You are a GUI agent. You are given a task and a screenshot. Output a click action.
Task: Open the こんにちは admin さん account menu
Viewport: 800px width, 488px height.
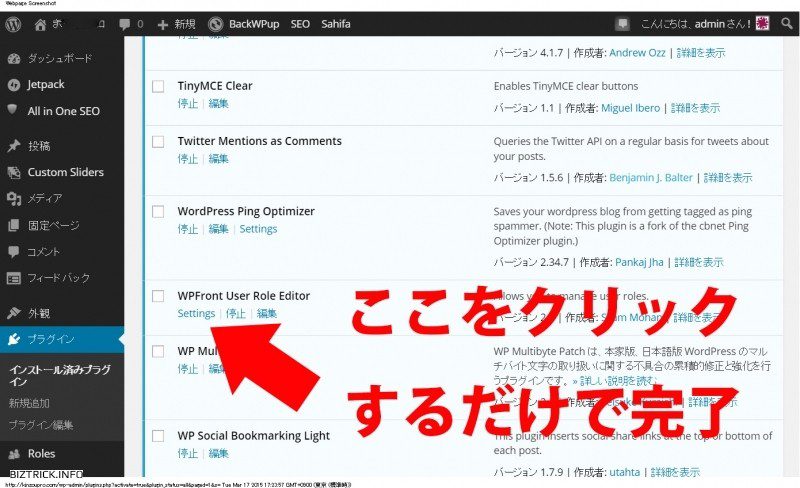coord(695,24)
